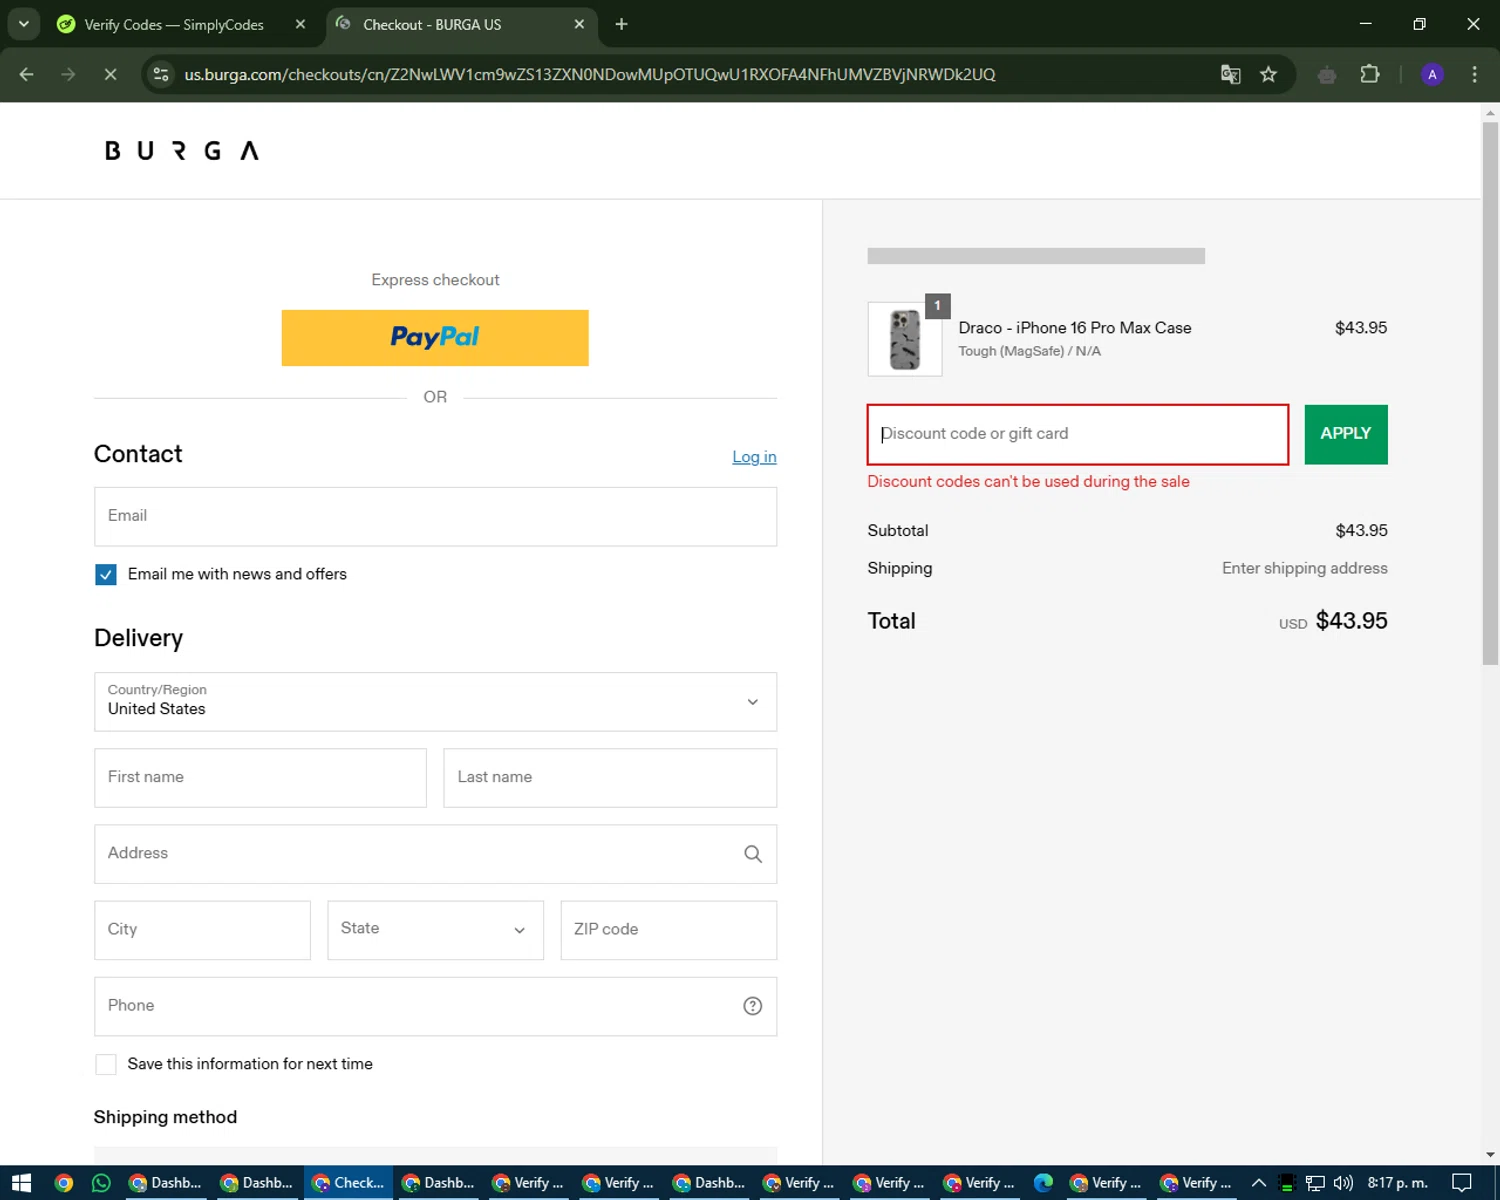Screen dimensions: 1500x1200
Task: Click the Log in link
Action: click(x=754, y=457)
